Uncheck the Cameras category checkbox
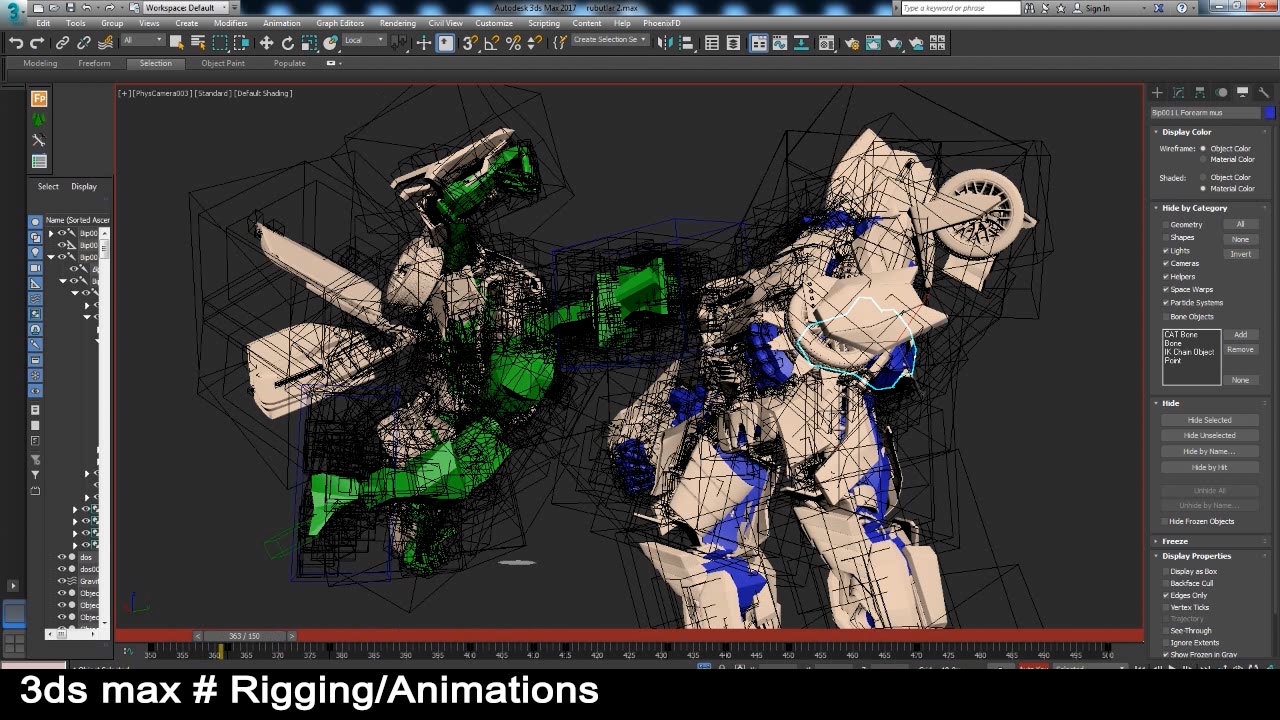Viewport: 1280px width, 720px height. [x=1166, y=264]
